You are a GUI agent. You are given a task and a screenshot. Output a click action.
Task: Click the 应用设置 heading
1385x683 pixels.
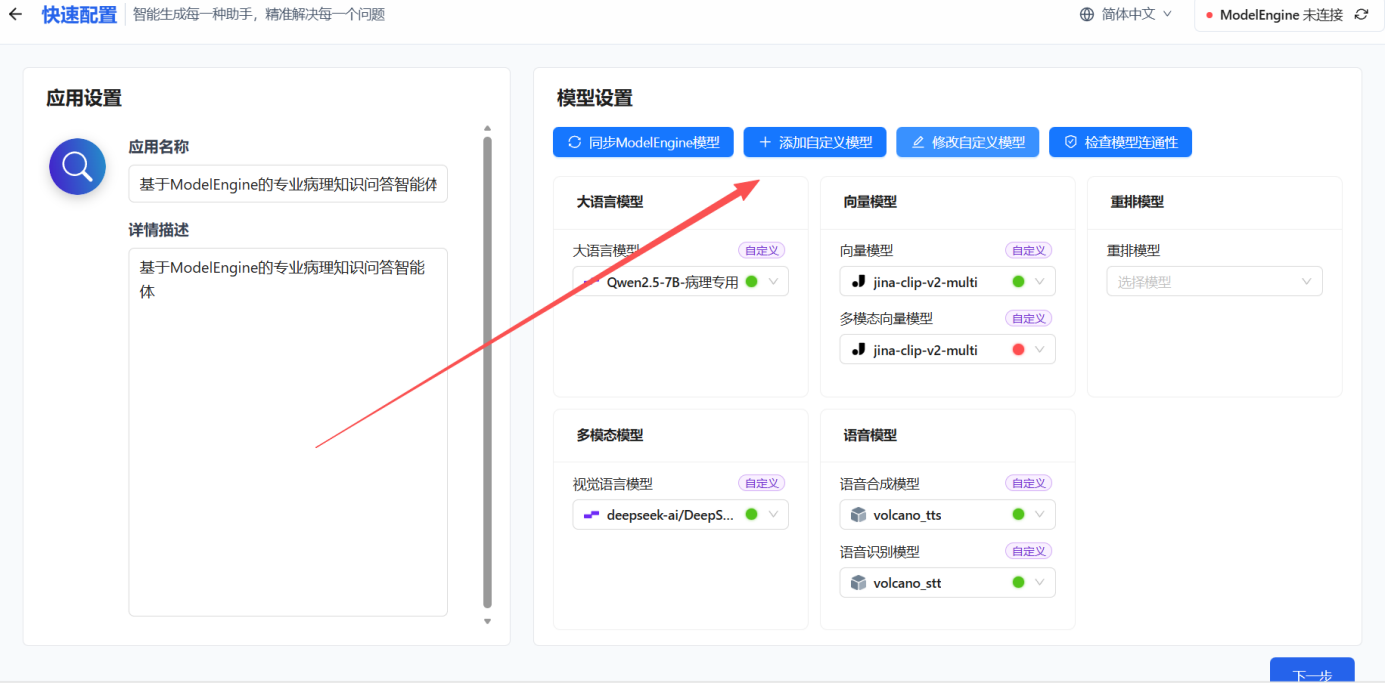point(84,98)
